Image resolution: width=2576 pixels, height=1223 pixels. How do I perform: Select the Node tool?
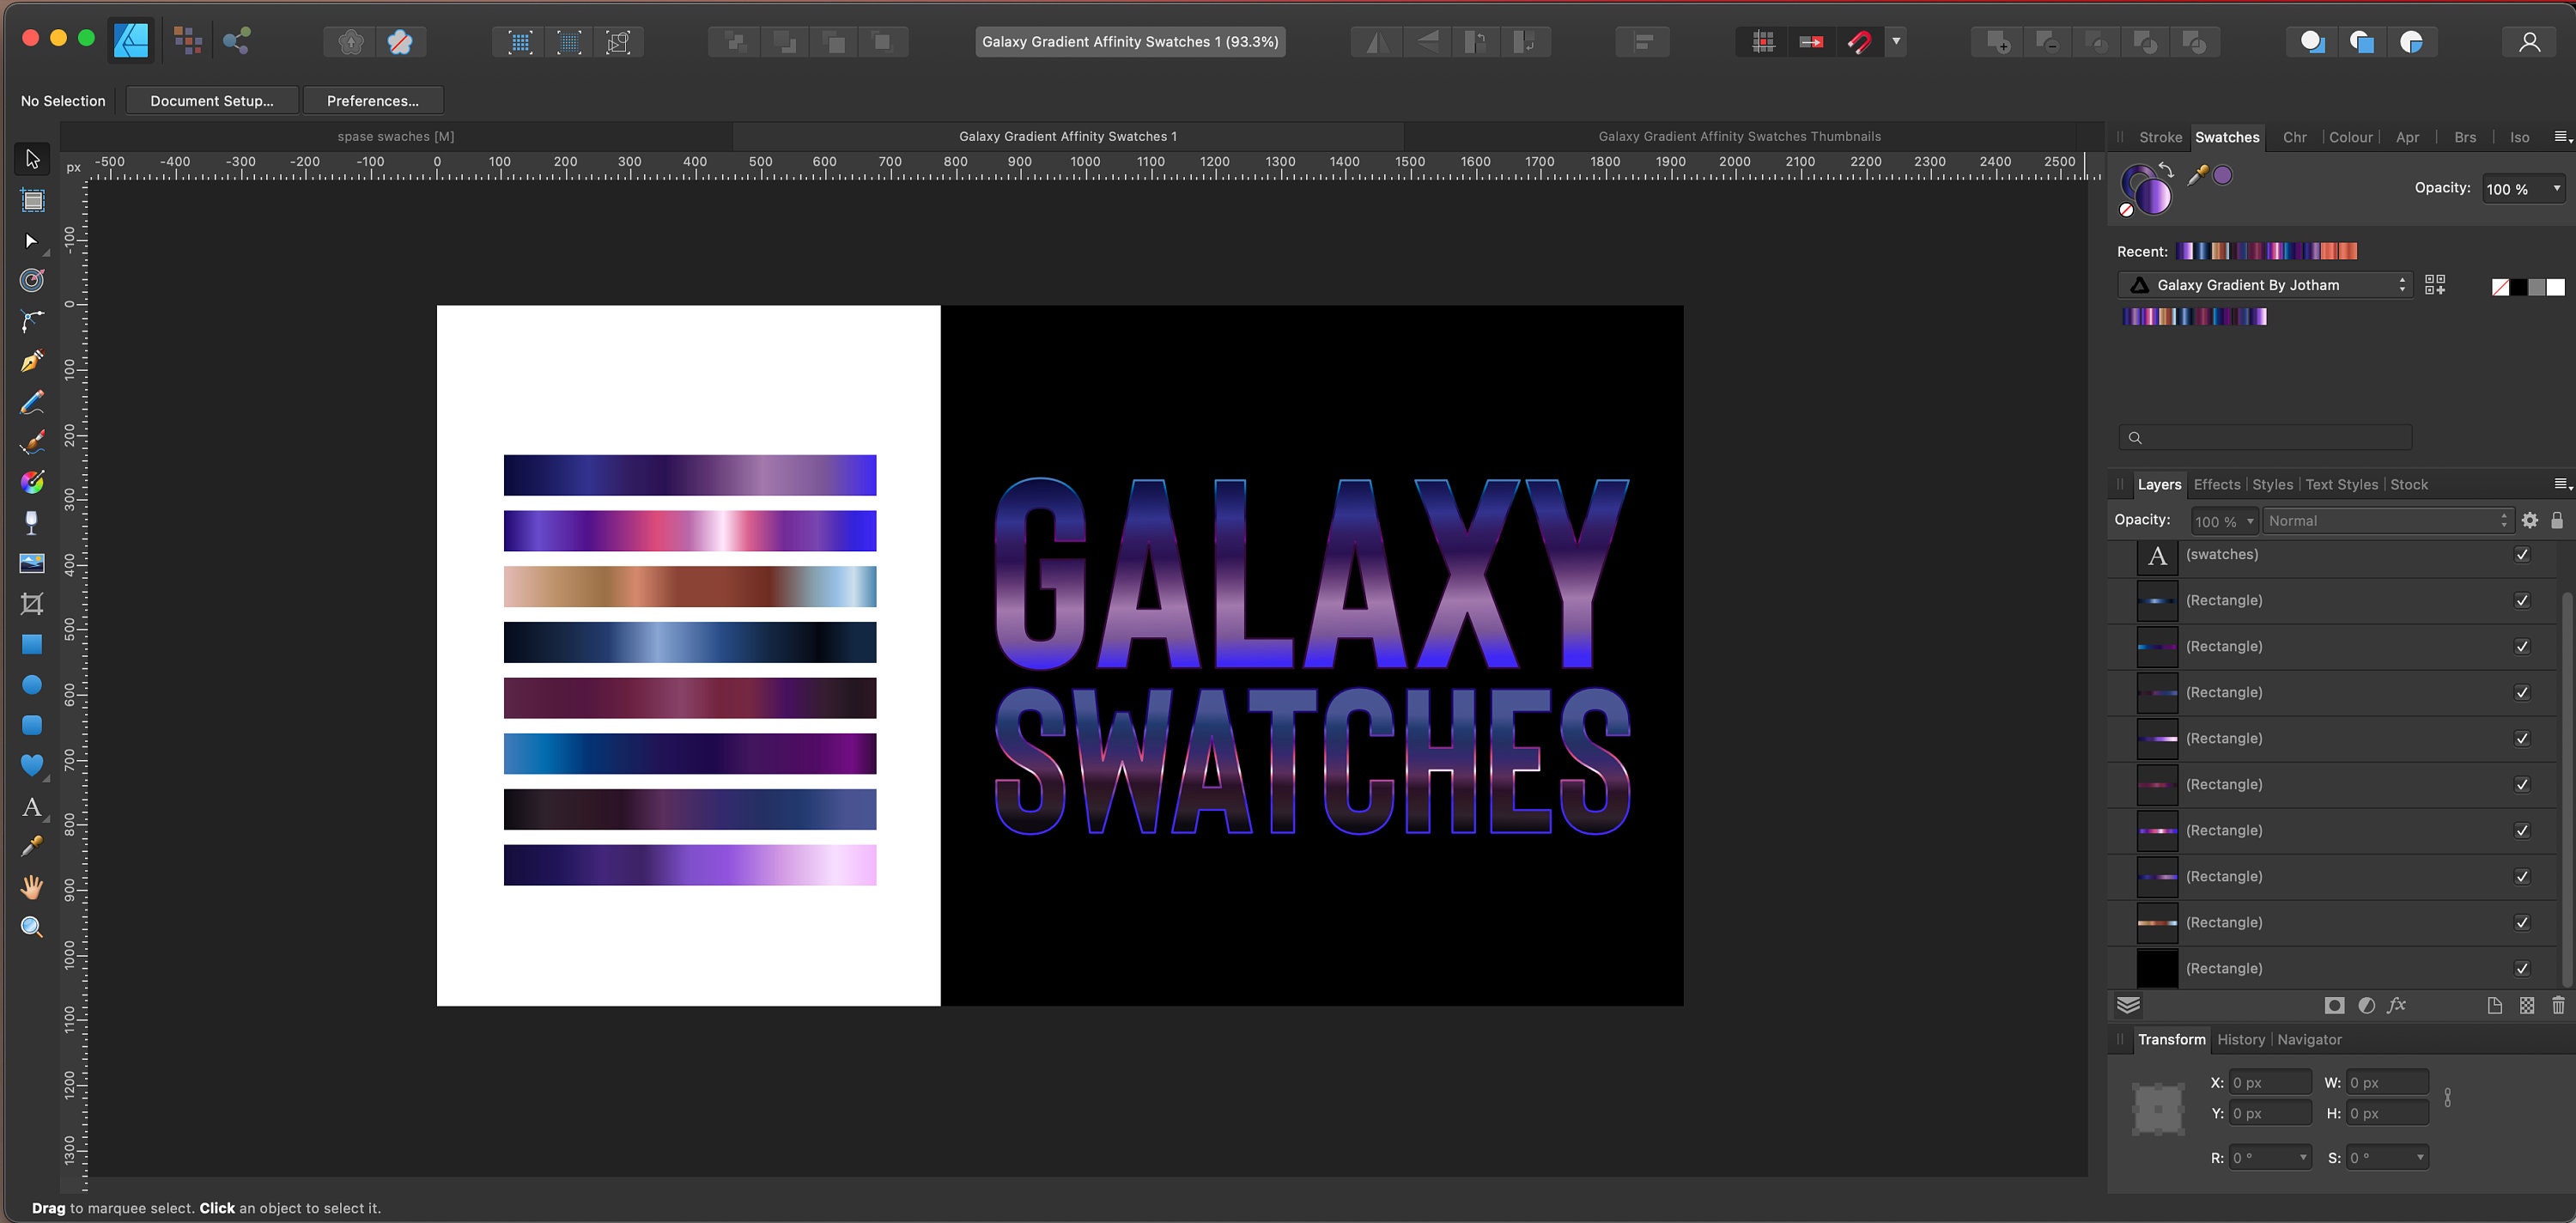[32, 241]
